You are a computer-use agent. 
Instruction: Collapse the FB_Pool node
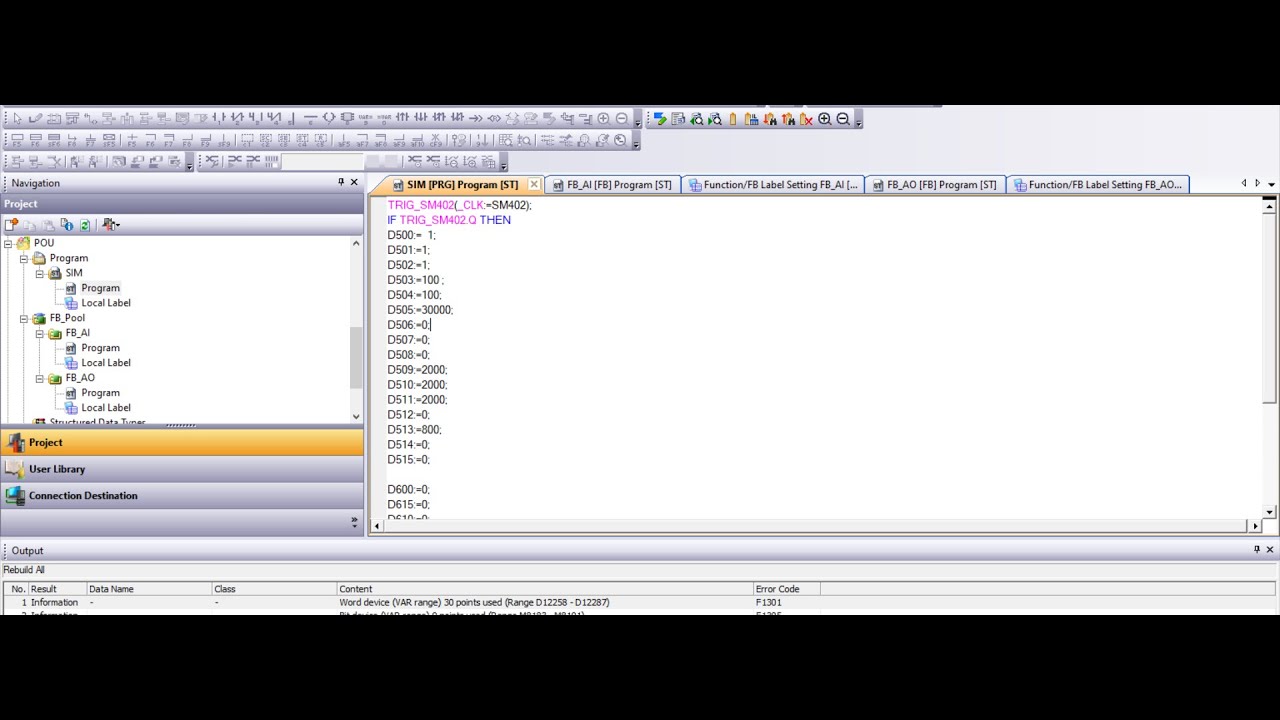click(24, 318)
